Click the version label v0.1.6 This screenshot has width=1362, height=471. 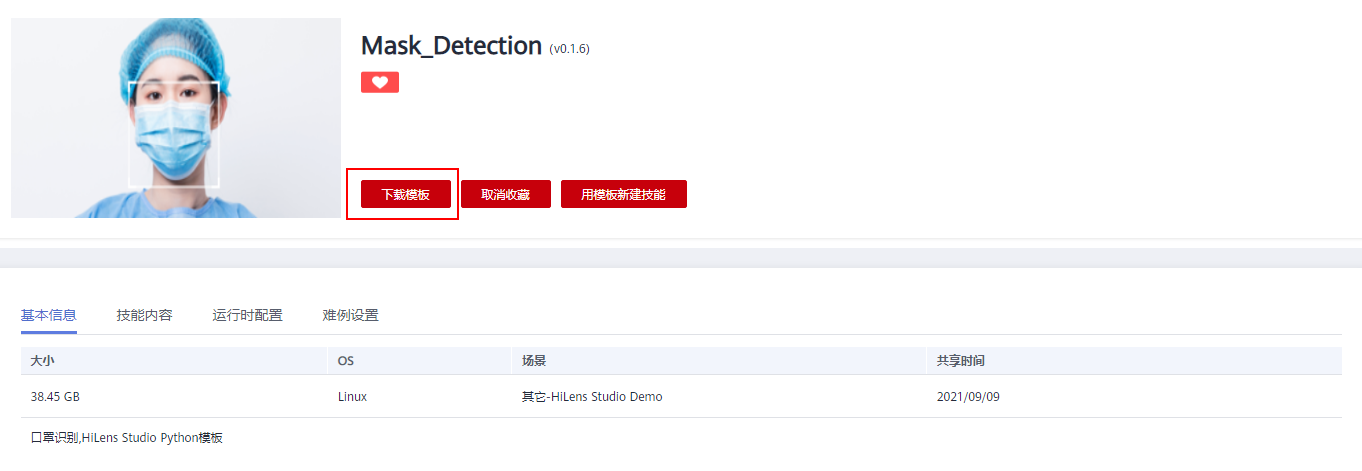[x=569, y=48]
